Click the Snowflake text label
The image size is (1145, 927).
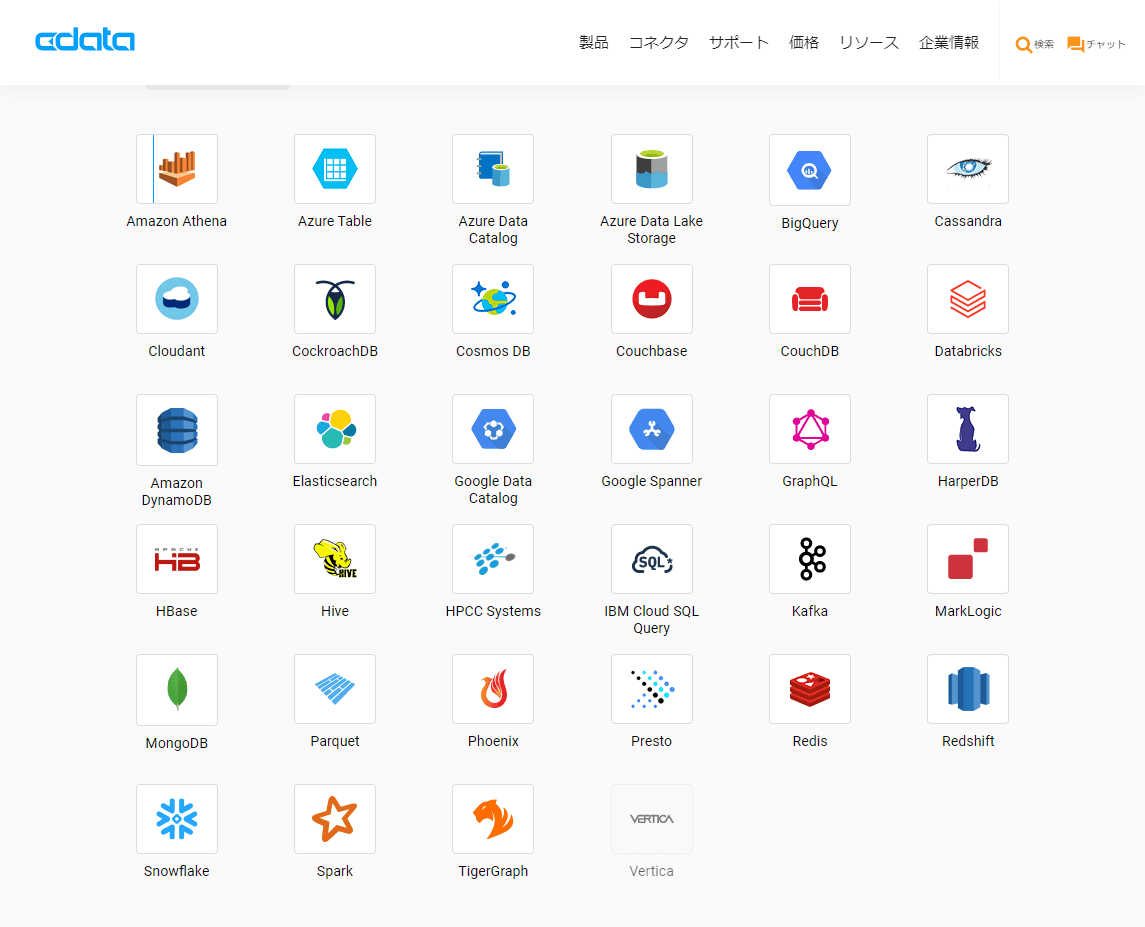(177, 871)
